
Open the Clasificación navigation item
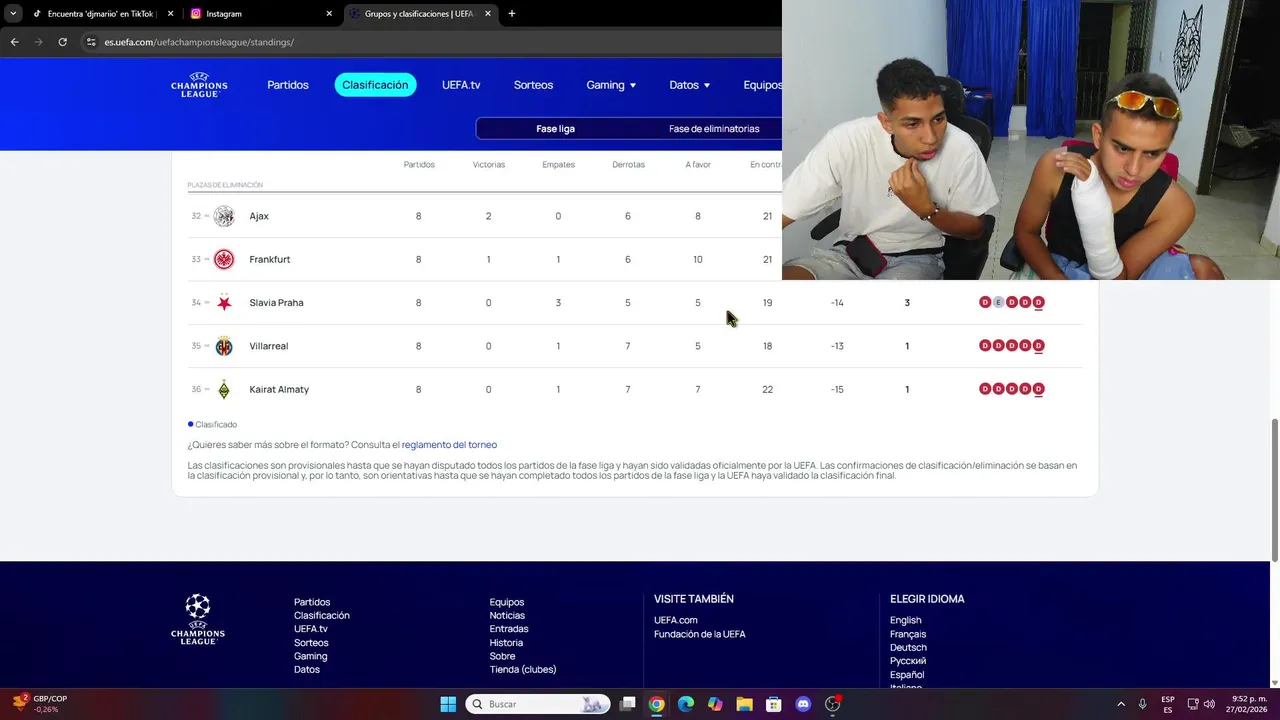pyautogui.click(x=375, y=85)
